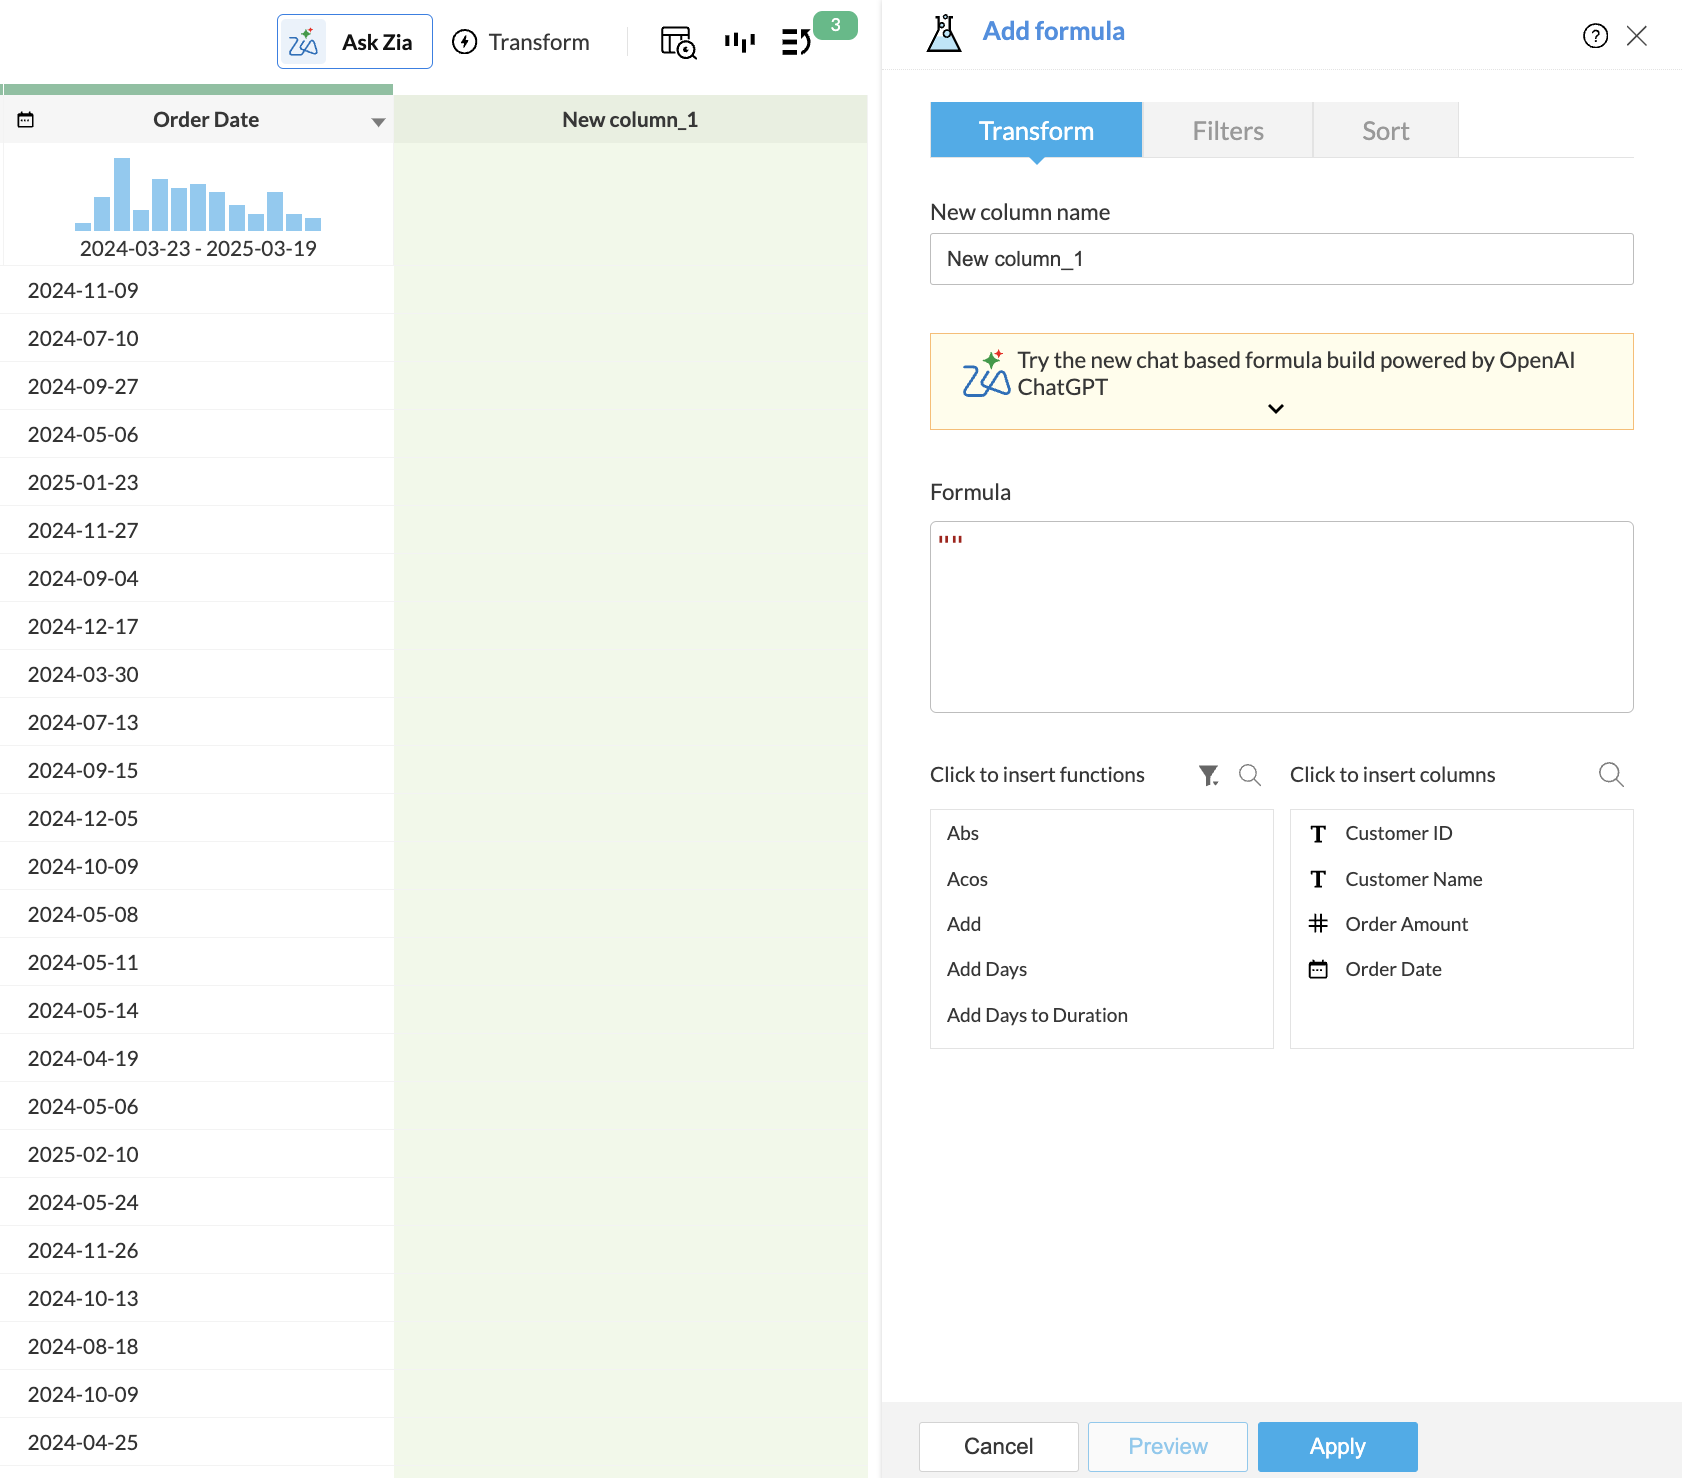Select the 2024-07-13 date cell
This screenshot has width=1682, height=1478.
click(197, 722)
